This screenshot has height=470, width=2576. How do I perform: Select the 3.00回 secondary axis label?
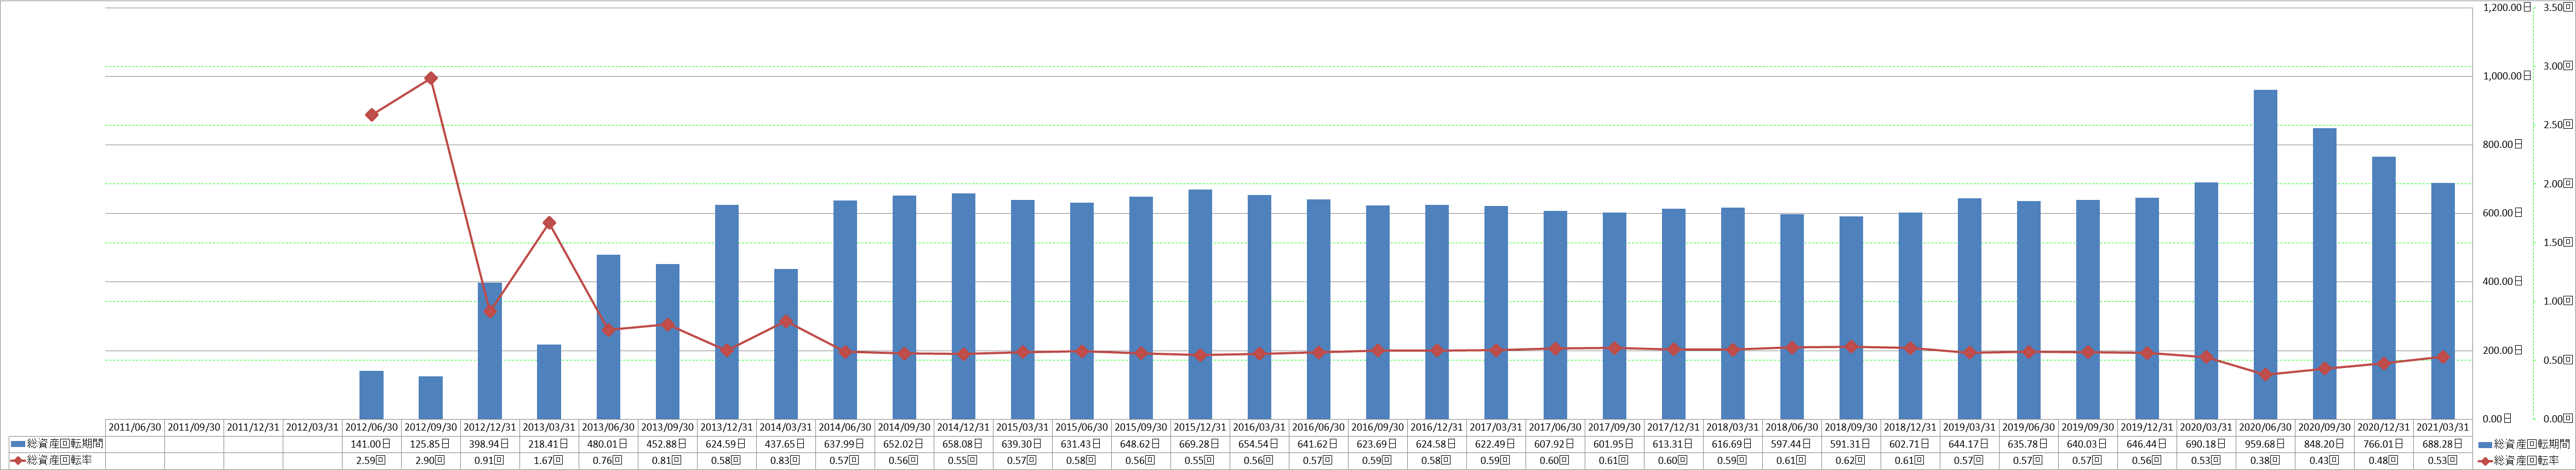[x=2559, y=66]
